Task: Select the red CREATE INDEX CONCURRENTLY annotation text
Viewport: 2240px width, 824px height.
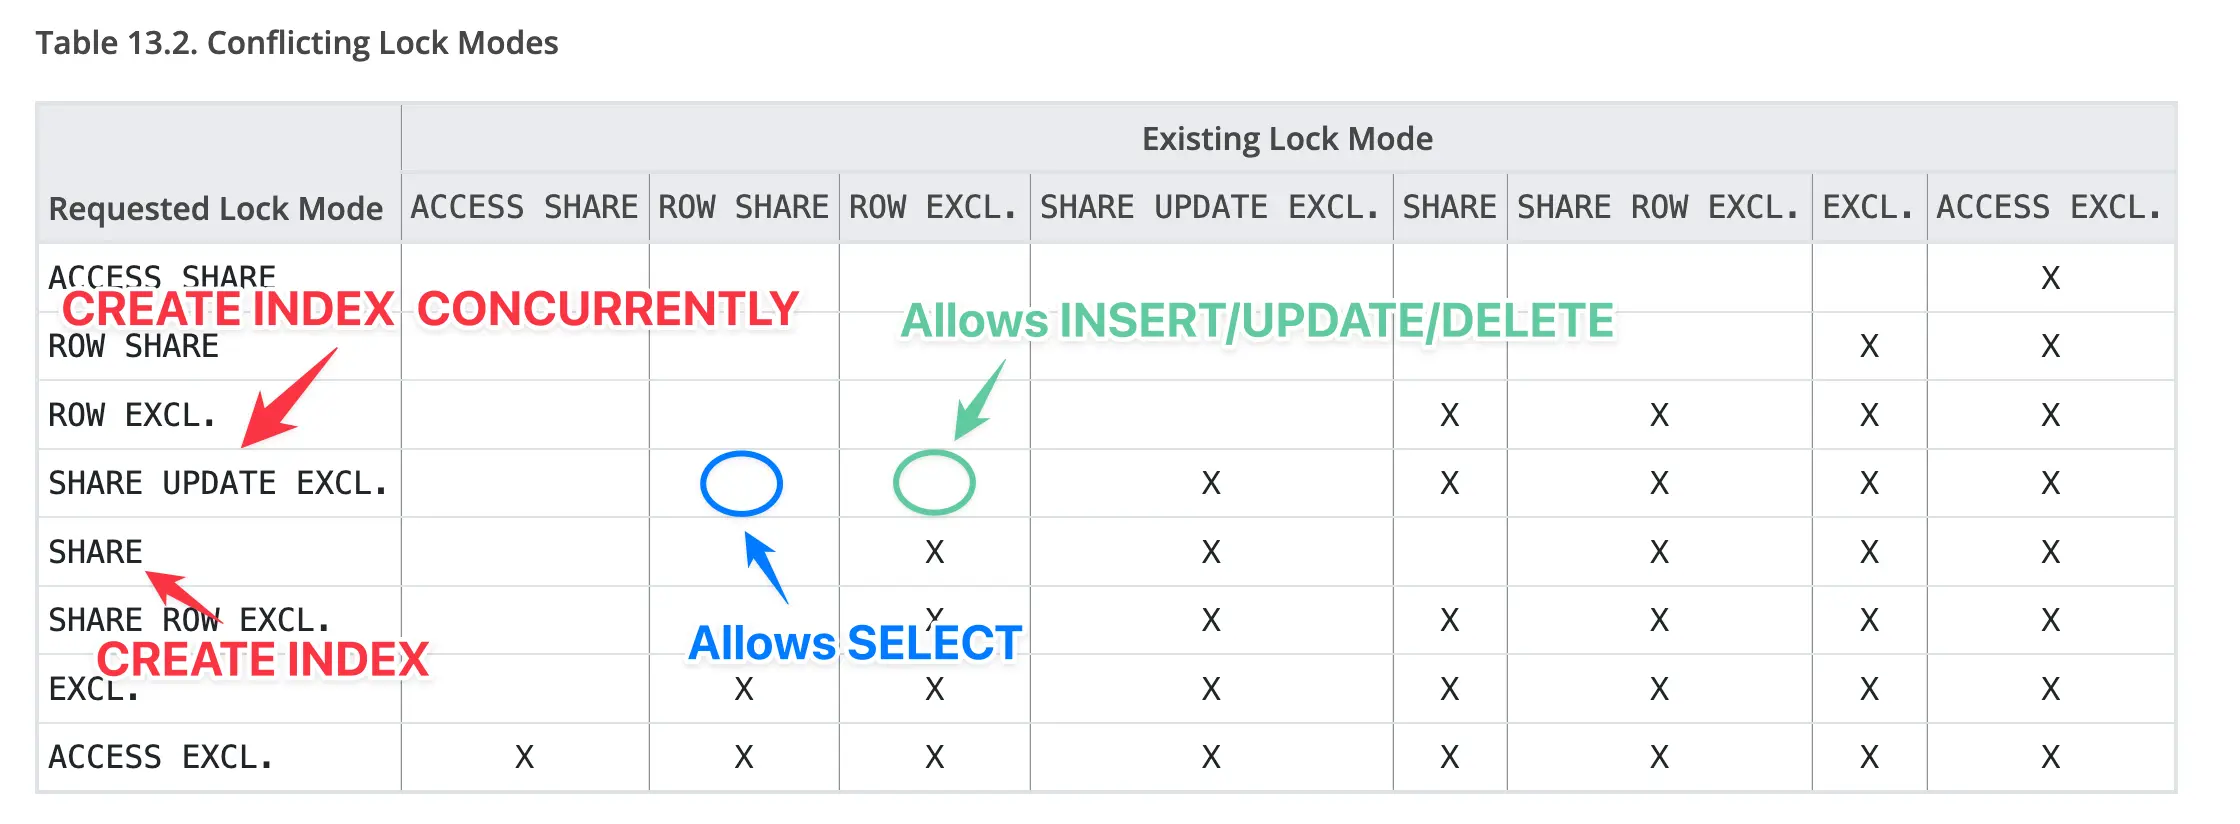Action: click(x=430, y=309)
